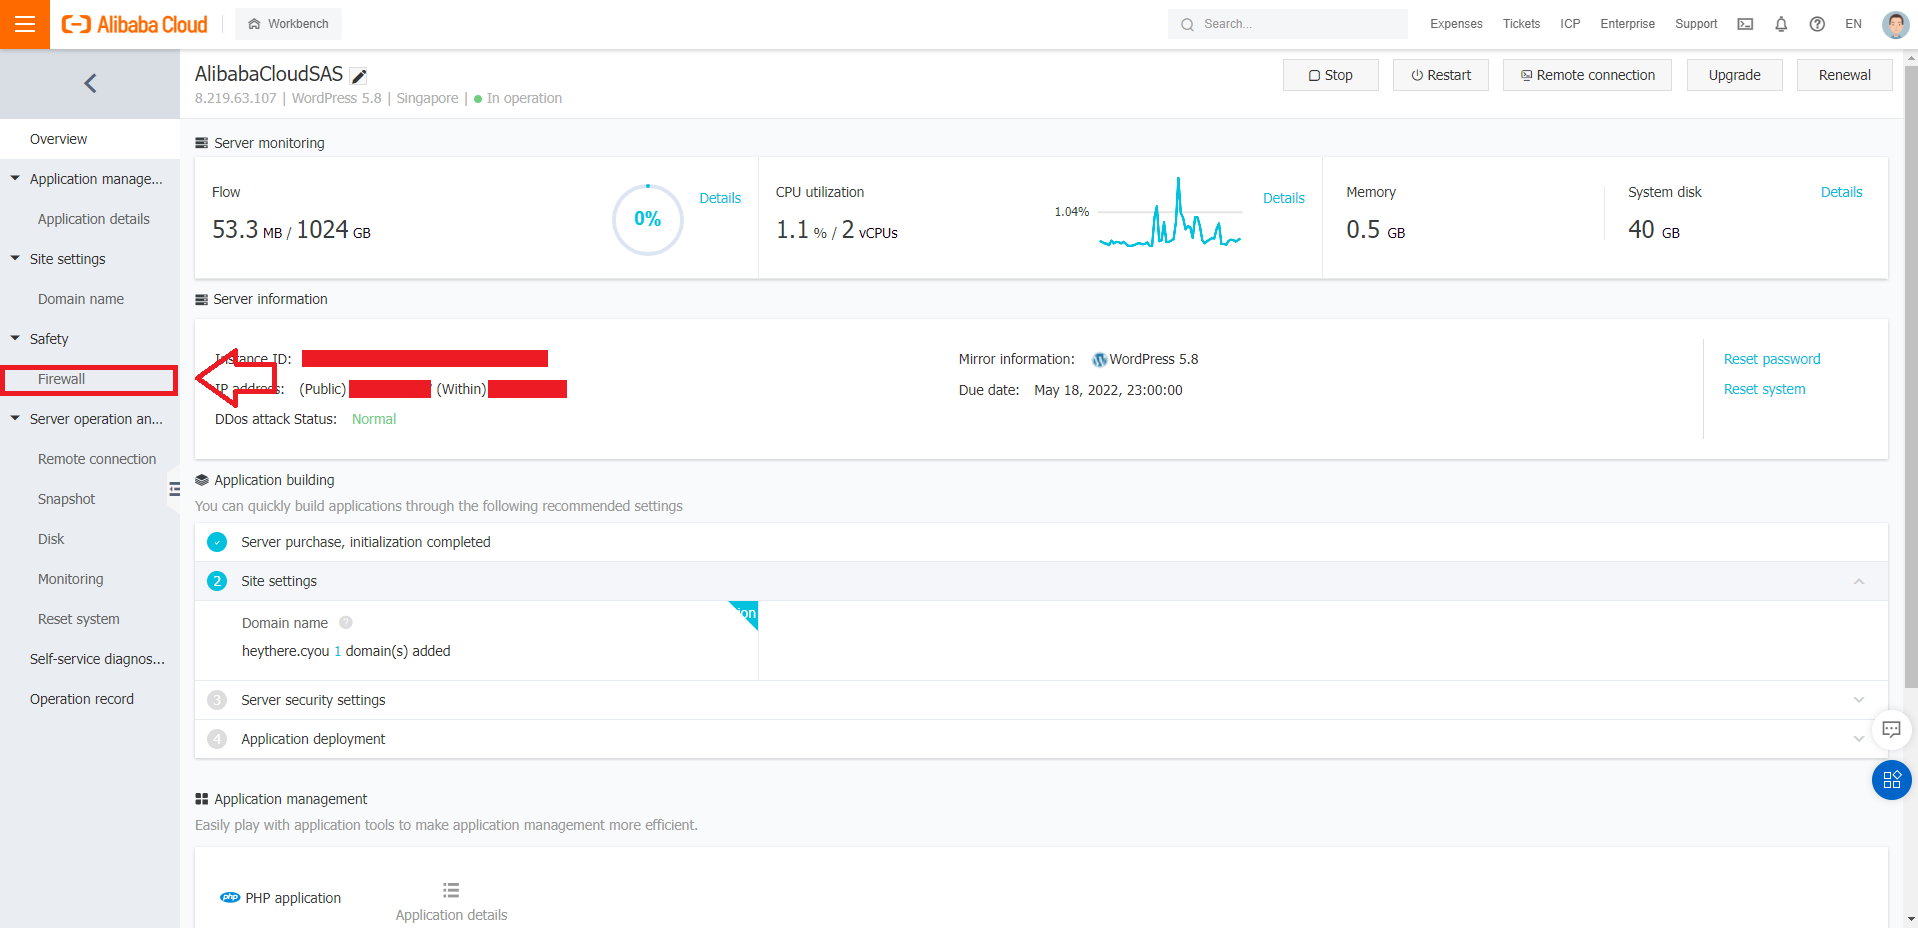Screen dimensions: 1918x928
Task: Click the Server monitoring section icon
Action: pyautogui.click(x=202, y=143)
